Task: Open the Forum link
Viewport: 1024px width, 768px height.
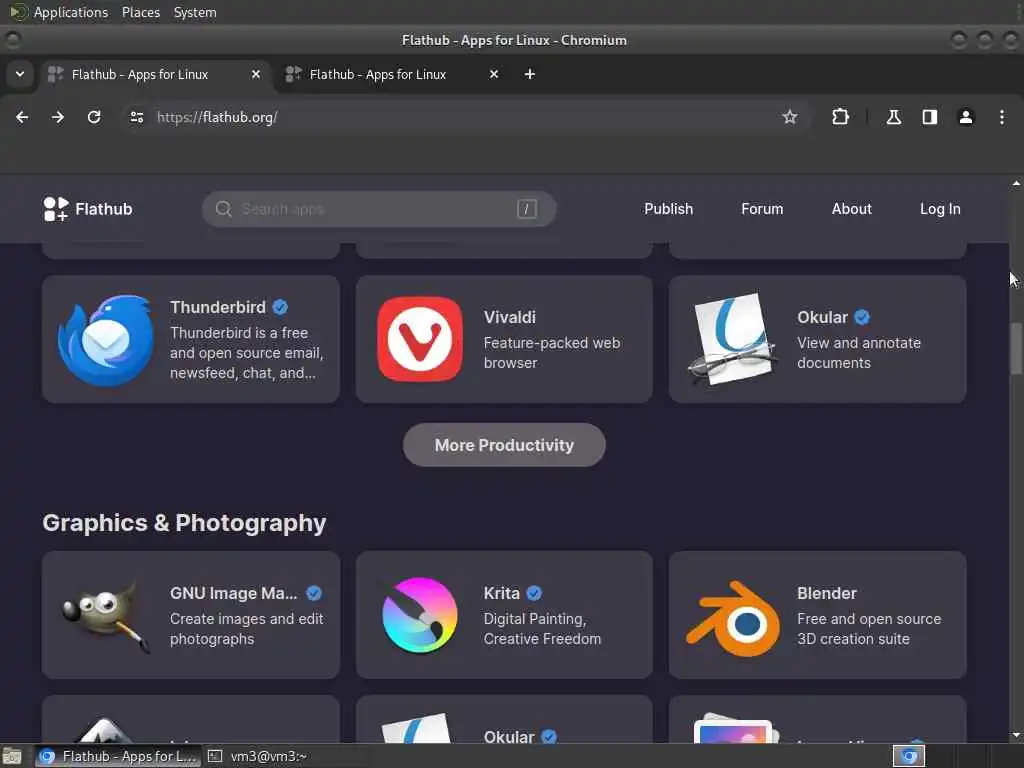Action: (x=761, y=209)
